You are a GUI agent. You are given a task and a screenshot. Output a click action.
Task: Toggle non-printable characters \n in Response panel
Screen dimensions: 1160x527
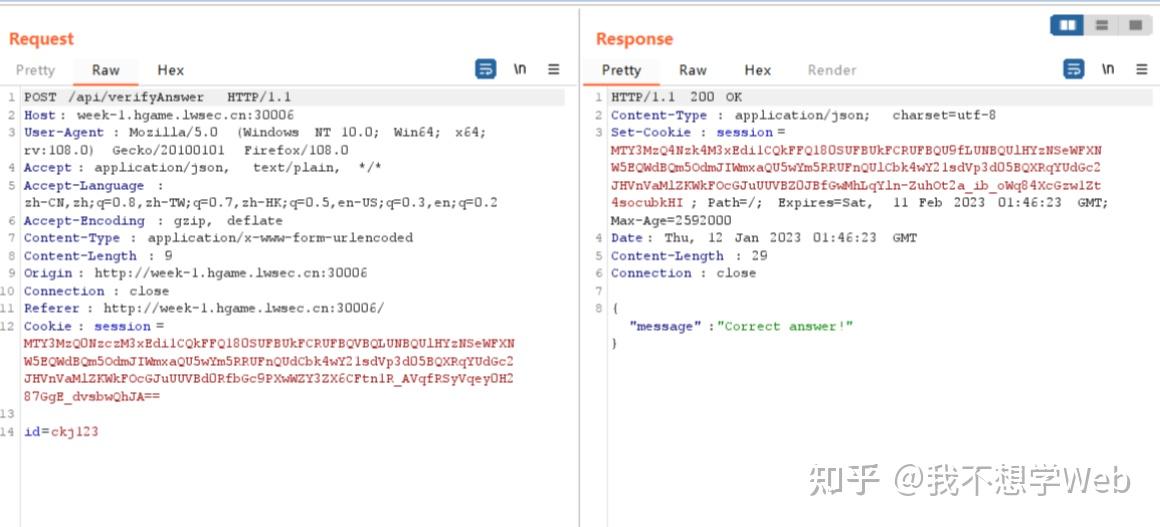coord(1107,69)
